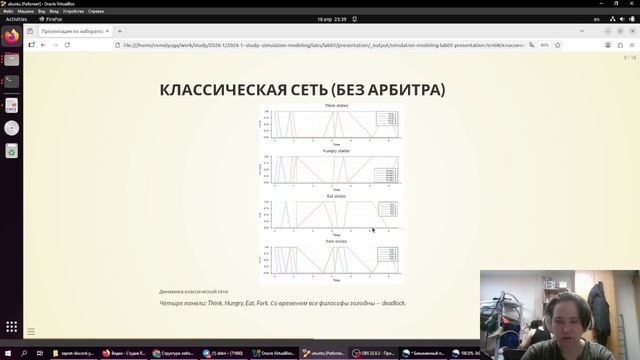Click the notification bell in GNOME bar
Image resolution: width=640 pixels, height=360 pixels.
click(355, 19)
